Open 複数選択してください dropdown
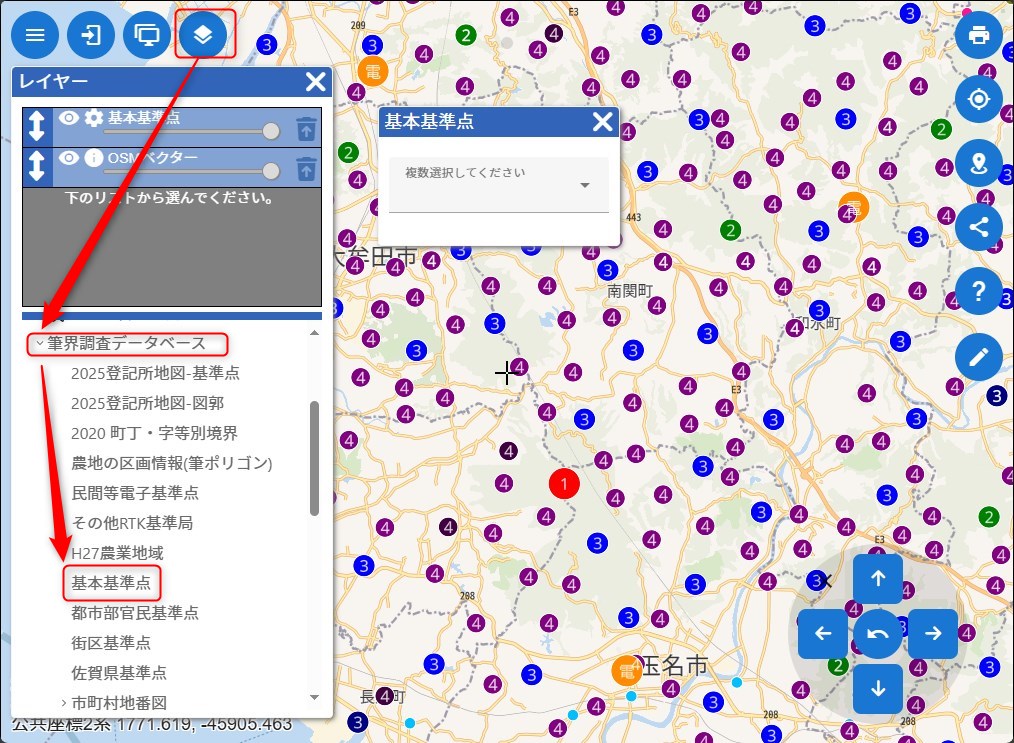 coord(498,185)
